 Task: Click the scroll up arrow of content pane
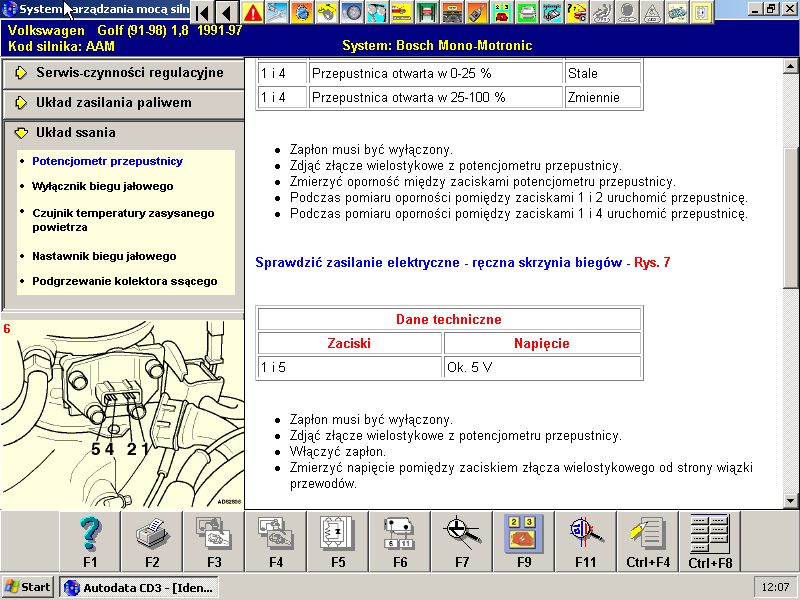click(x=790, y=66)
